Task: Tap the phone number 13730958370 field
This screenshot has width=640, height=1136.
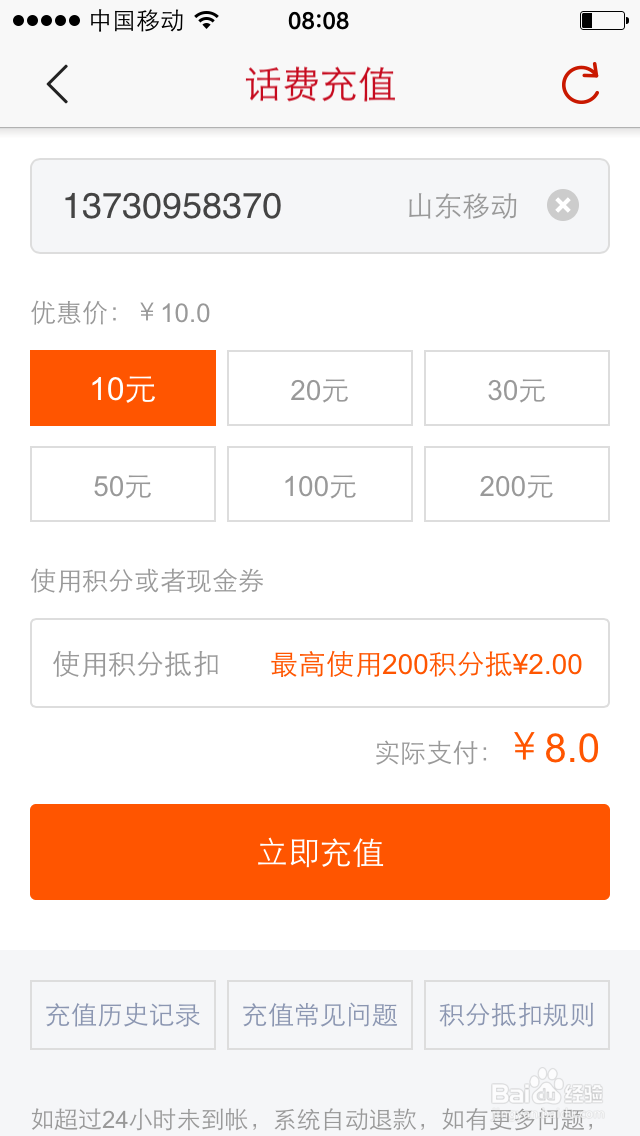Action: click(173, 206)
